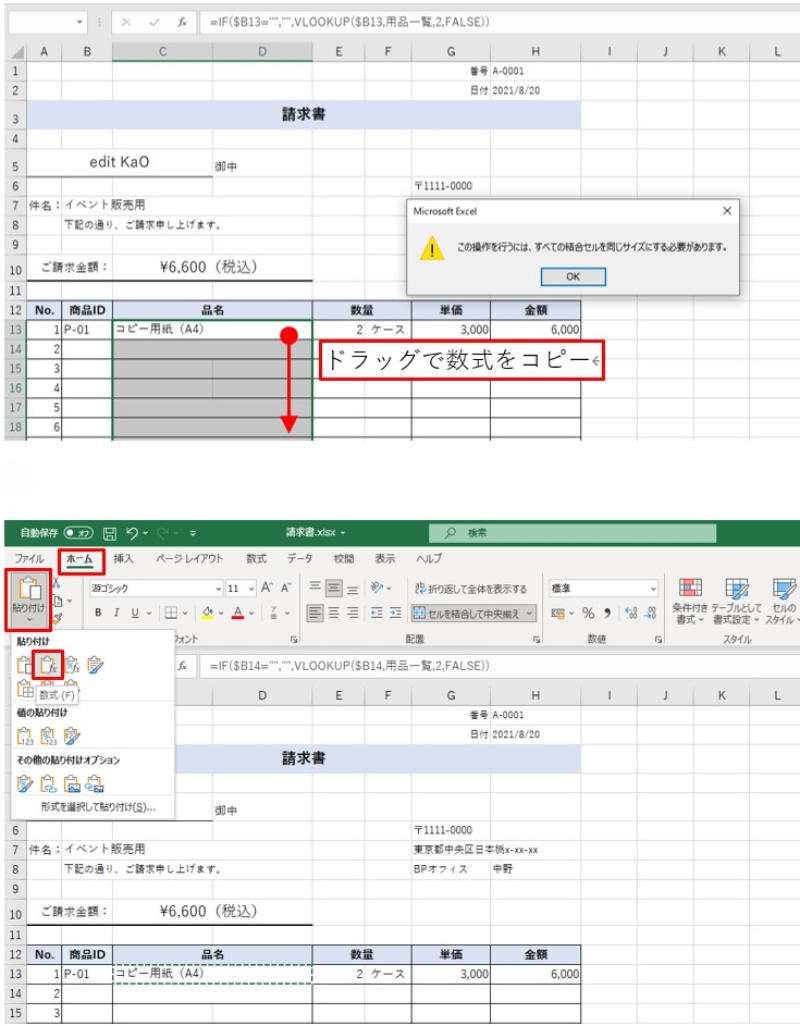Click the save icon in the title bar
Image resolution: width=800 pixels, height=1026 pixels.
110,533
